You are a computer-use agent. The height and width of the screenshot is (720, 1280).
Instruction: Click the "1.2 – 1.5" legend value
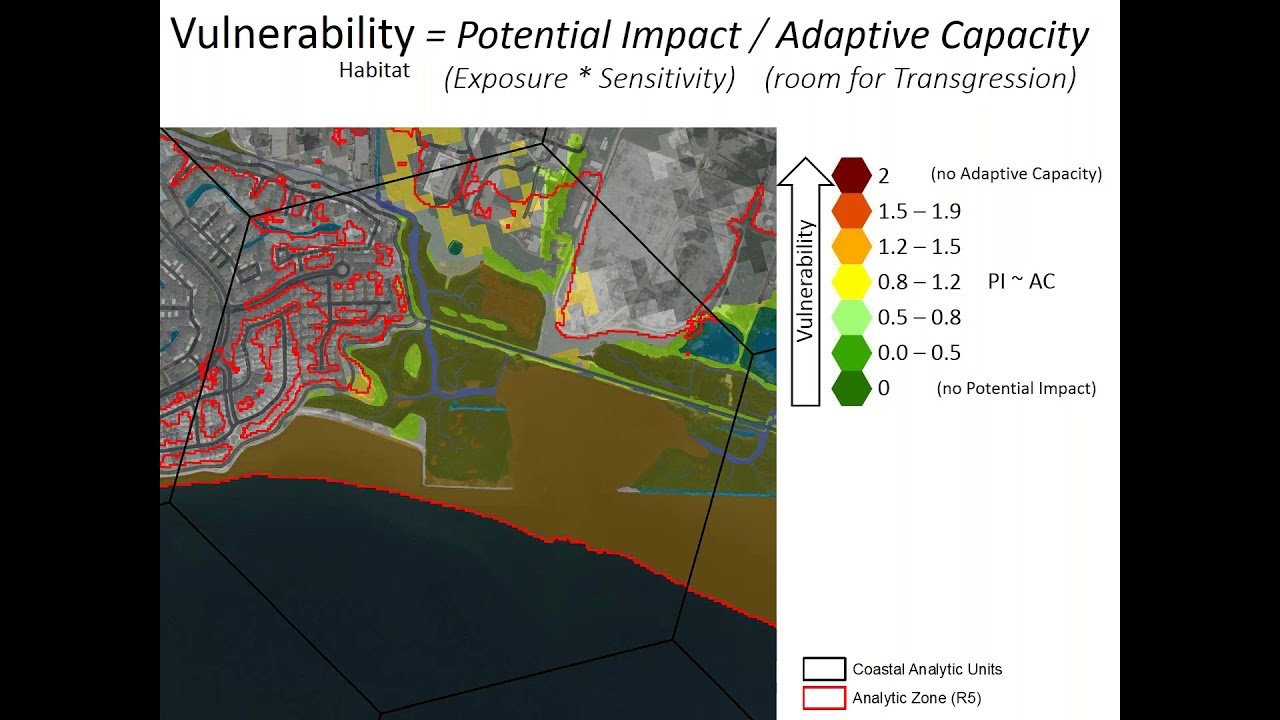[x=919, y=246]
